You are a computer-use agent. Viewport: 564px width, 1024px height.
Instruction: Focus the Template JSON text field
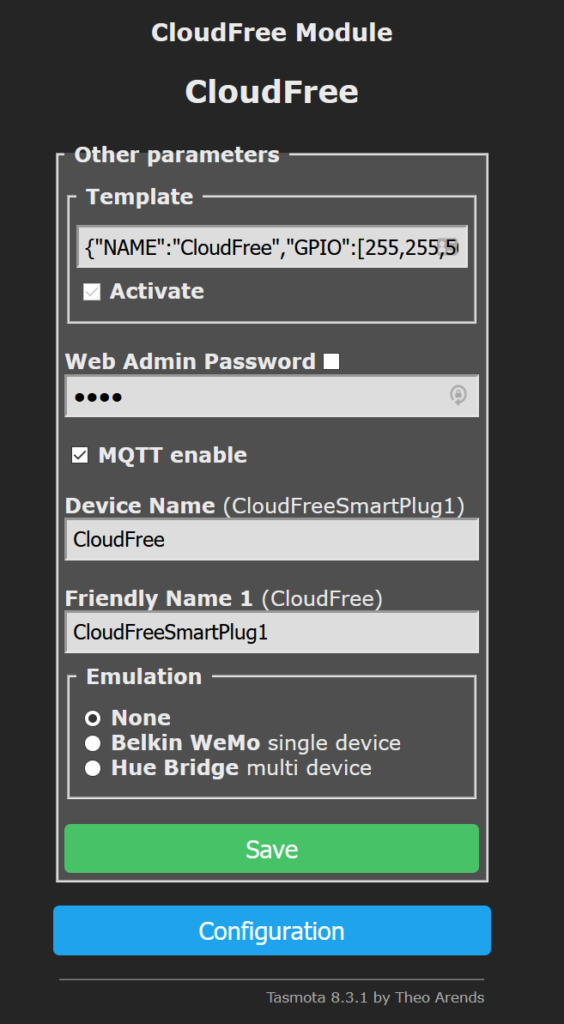point(272,247)
